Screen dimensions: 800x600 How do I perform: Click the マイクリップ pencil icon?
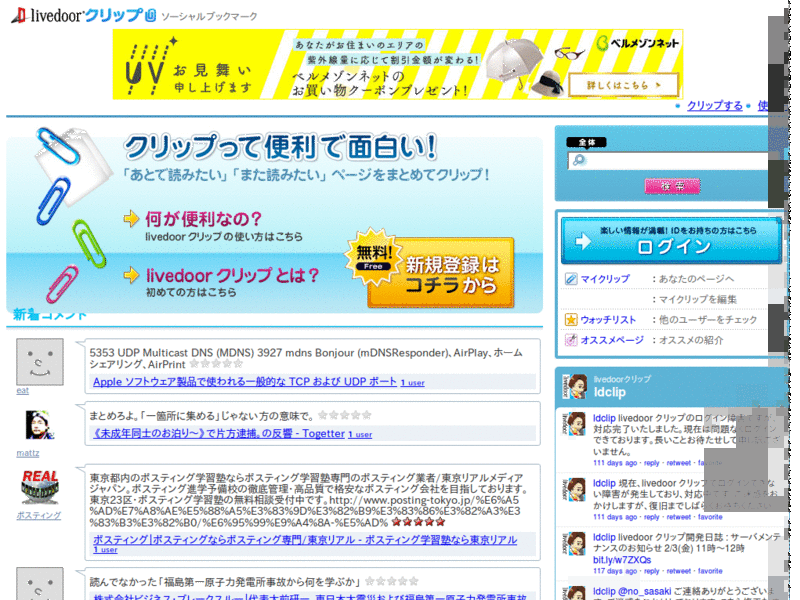point(571,279)
